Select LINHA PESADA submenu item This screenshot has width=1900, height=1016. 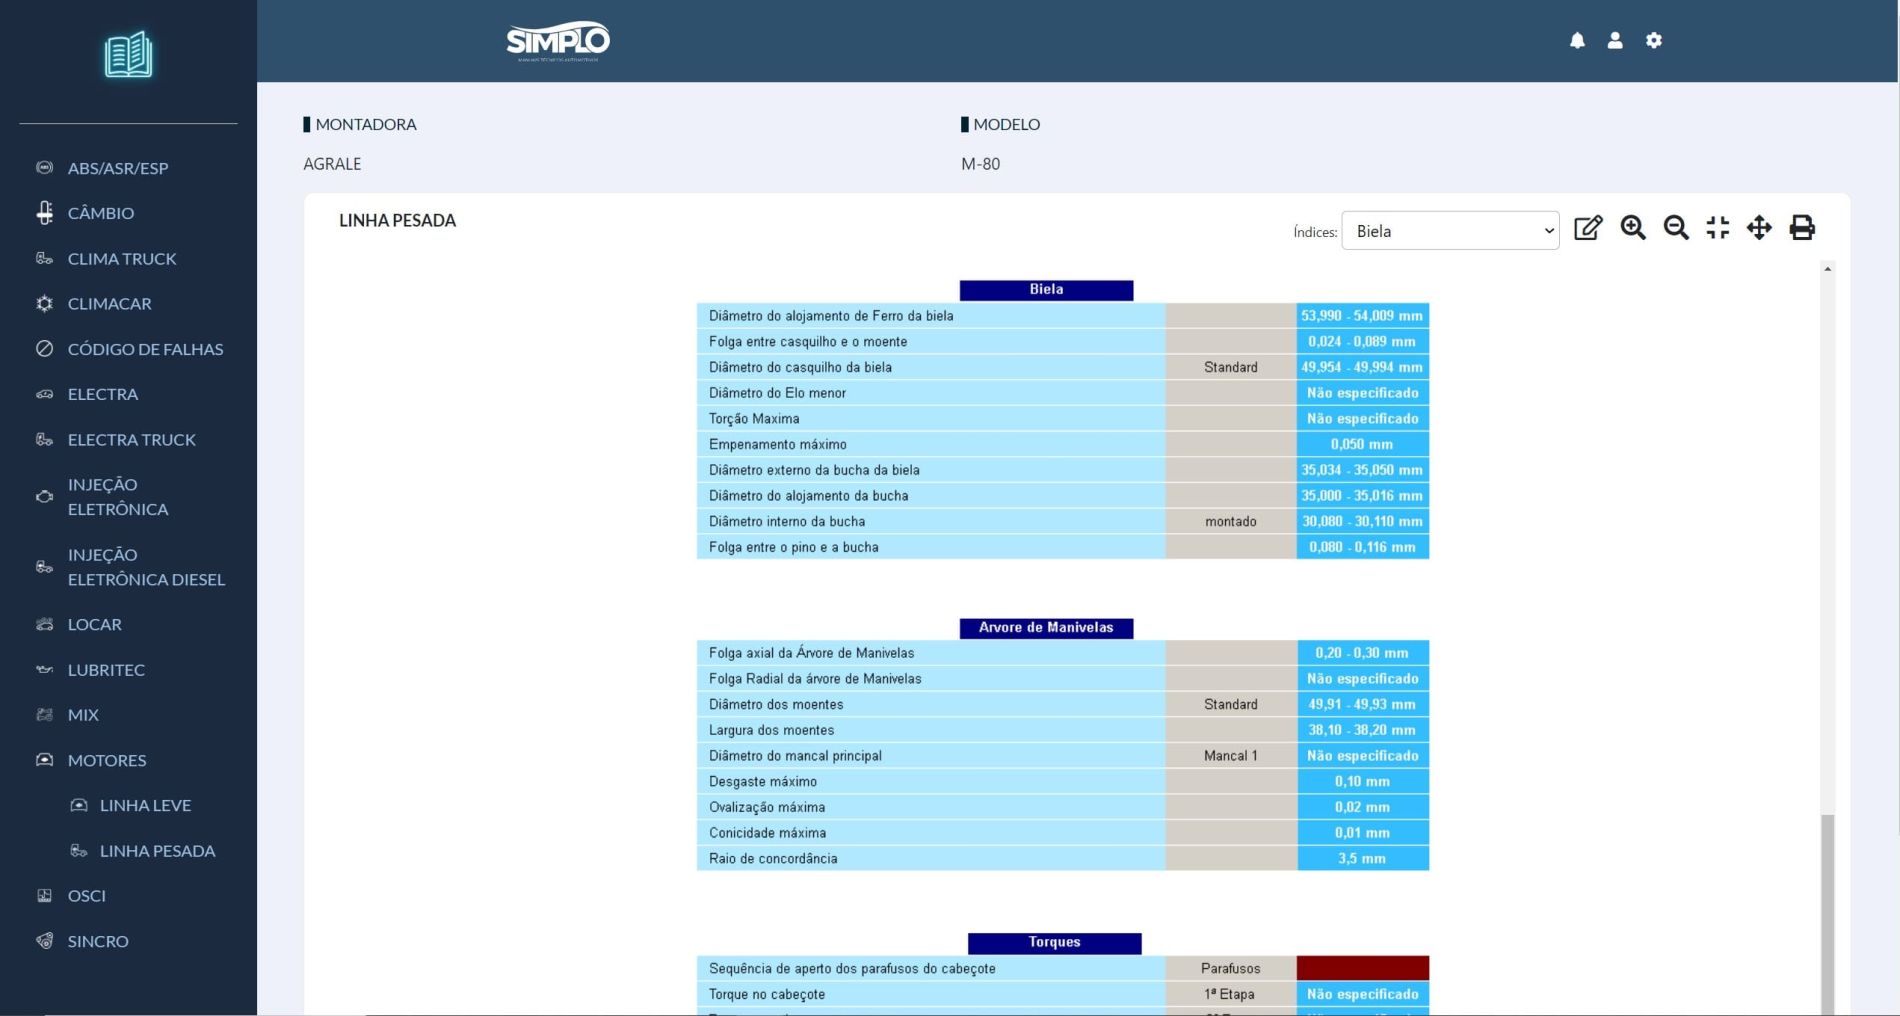click(x=157, y=851)
